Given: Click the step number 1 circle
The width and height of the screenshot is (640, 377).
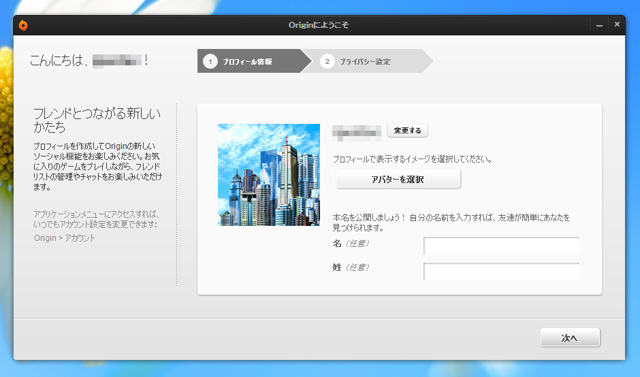Looking at the screenshot, I should (x=210, y=62).
